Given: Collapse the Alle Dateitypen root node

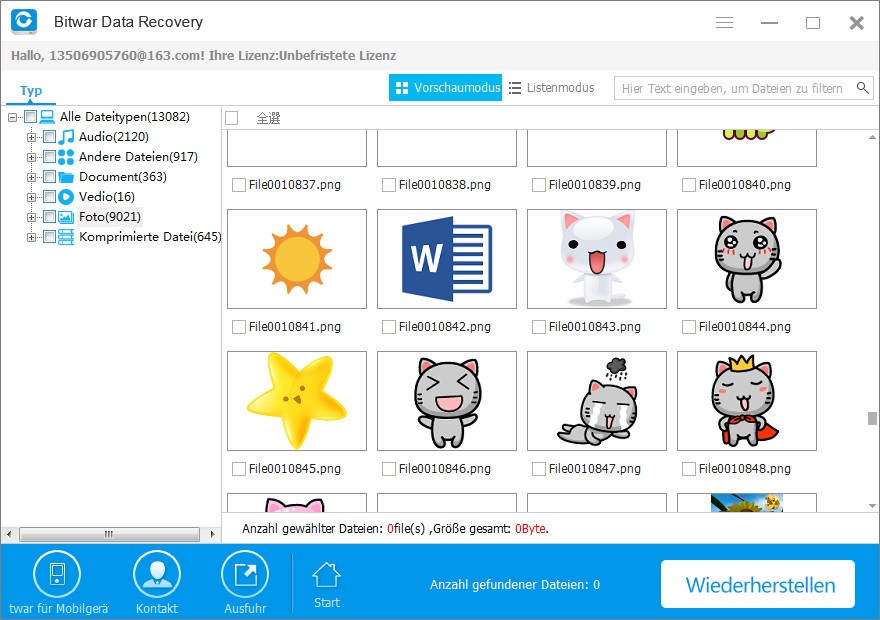Looking at the screenshot, I should point(12,117).
